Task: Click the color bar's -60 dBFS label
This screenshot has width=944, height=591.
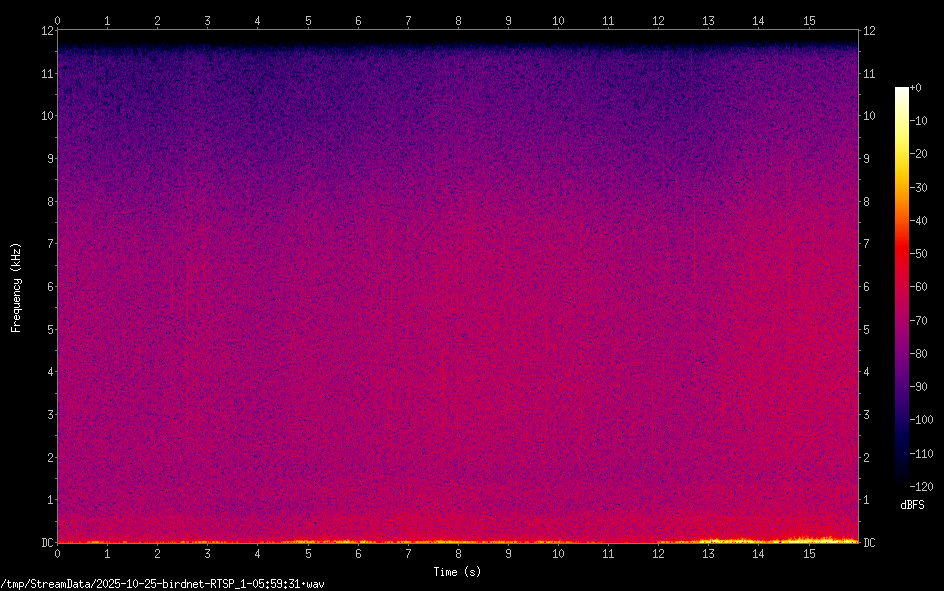Action: [x=916, y=285]
